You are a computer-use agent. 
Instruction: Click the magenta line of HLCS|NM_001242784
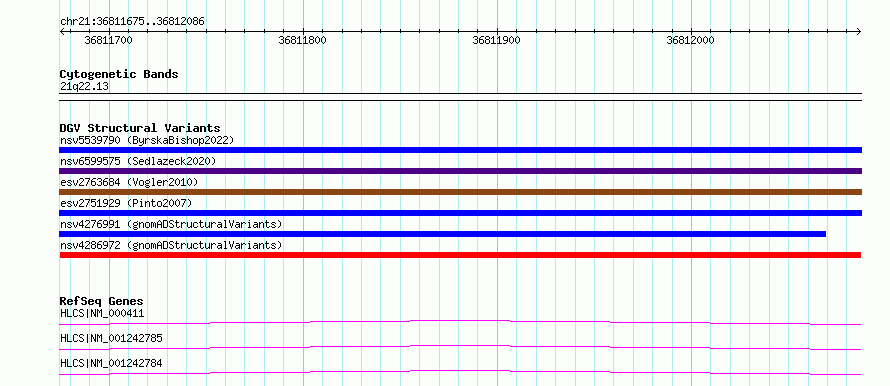point(460,372)
